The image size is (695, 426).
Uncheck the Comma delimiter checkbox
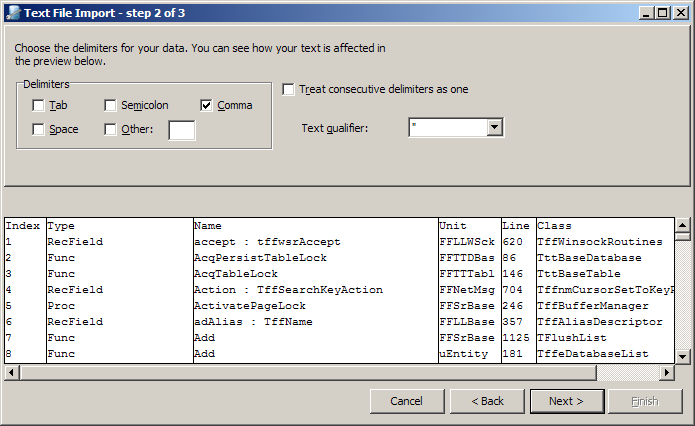point(207,105)
